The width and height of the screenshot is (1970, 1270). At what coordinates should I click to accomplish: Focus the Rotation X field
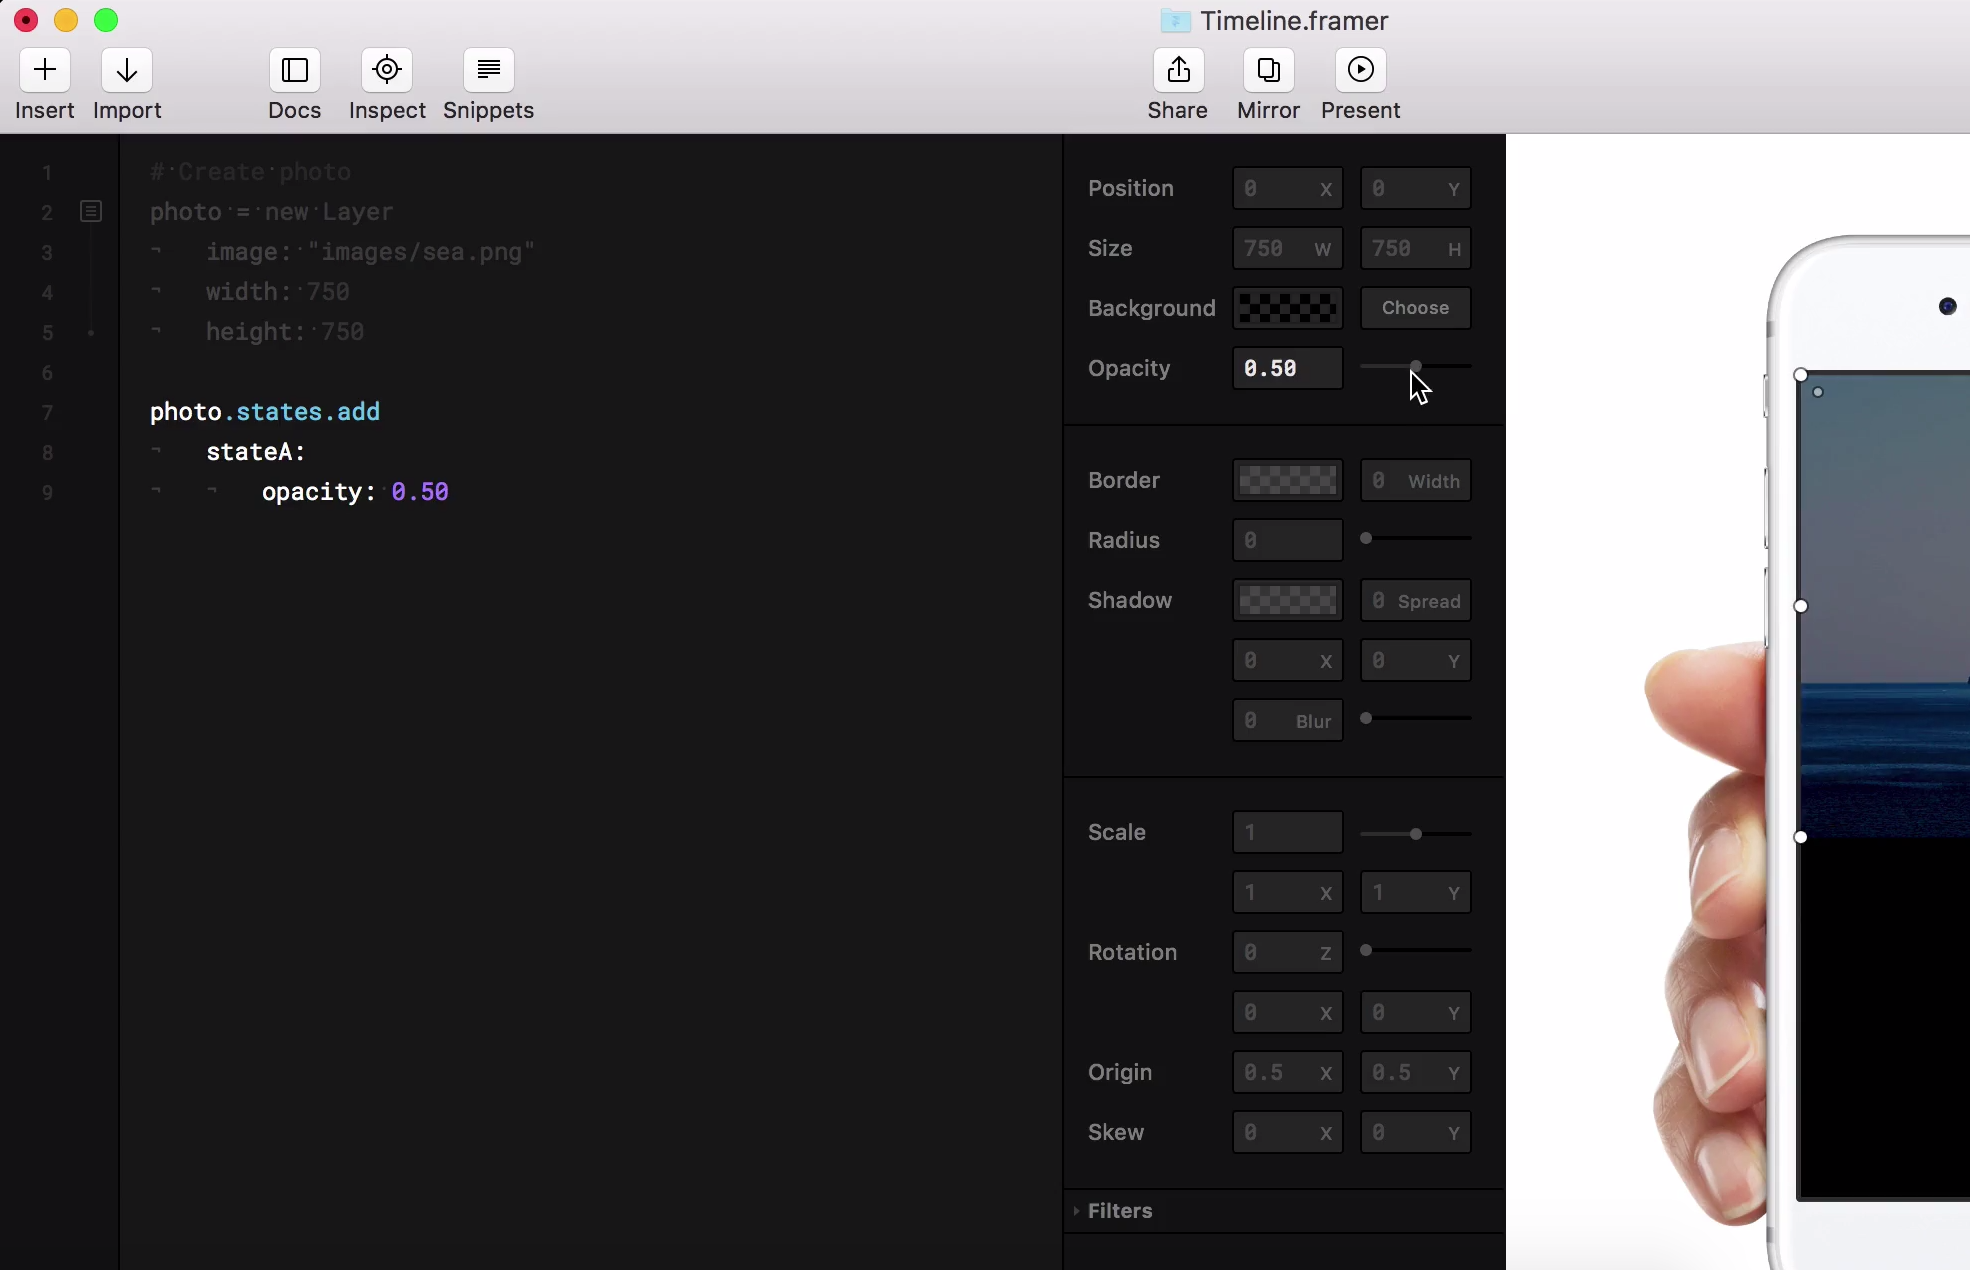point(1288,1012)
